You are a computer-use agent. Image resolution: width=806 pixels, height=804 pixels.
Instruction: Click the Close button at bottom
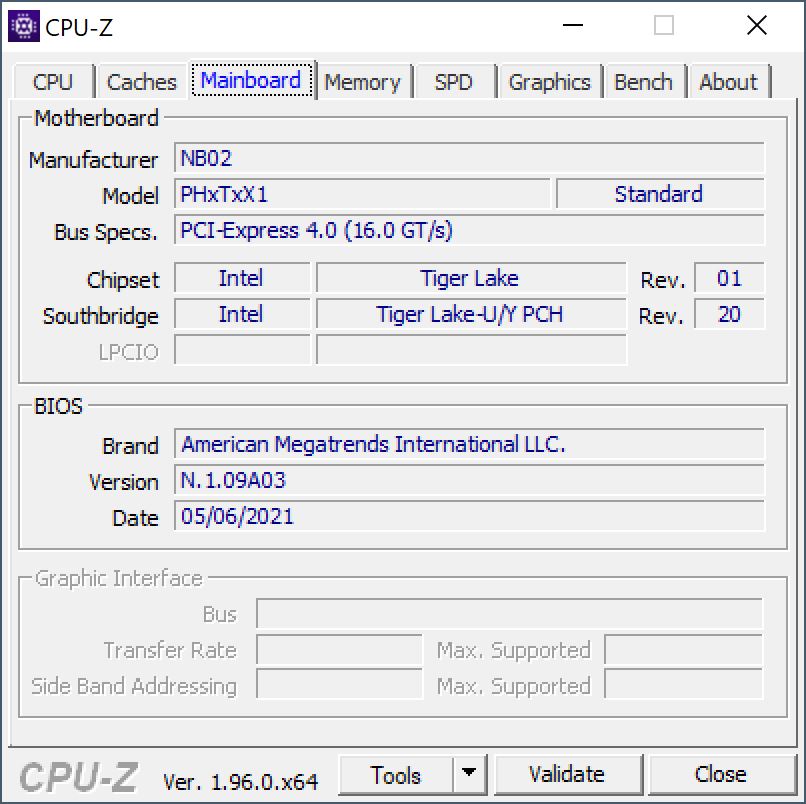[721, 775]
